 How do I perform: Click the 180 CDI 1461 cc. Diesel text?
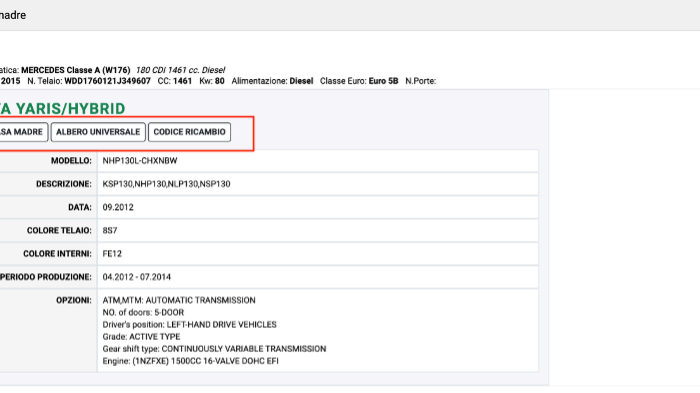pyautogui.click(x=180, y=70)
